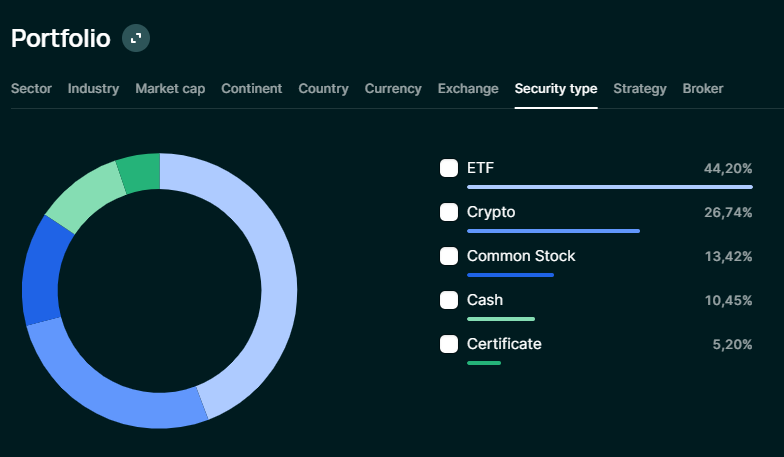
Task: Open the Industry tab
Action: (93, 88)
